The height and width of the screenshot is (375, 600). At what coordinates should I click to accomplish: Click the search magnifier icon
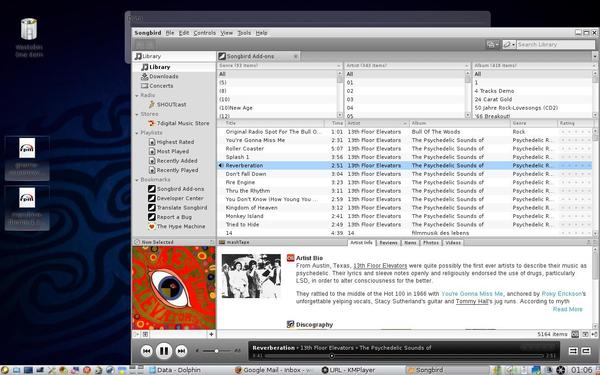point(507,44)
